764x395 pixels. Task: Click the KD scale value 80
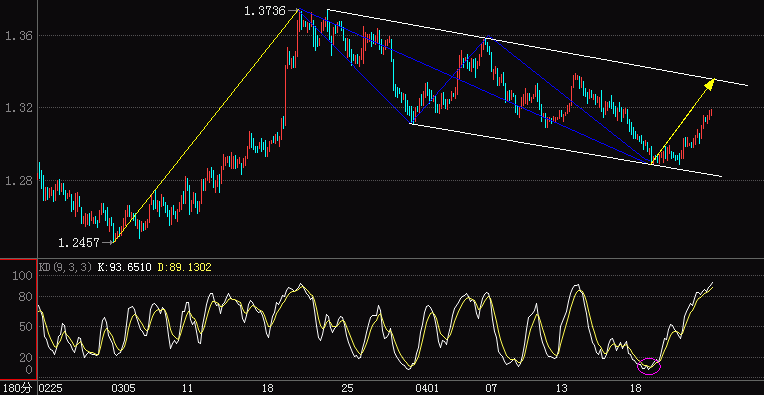26,297
